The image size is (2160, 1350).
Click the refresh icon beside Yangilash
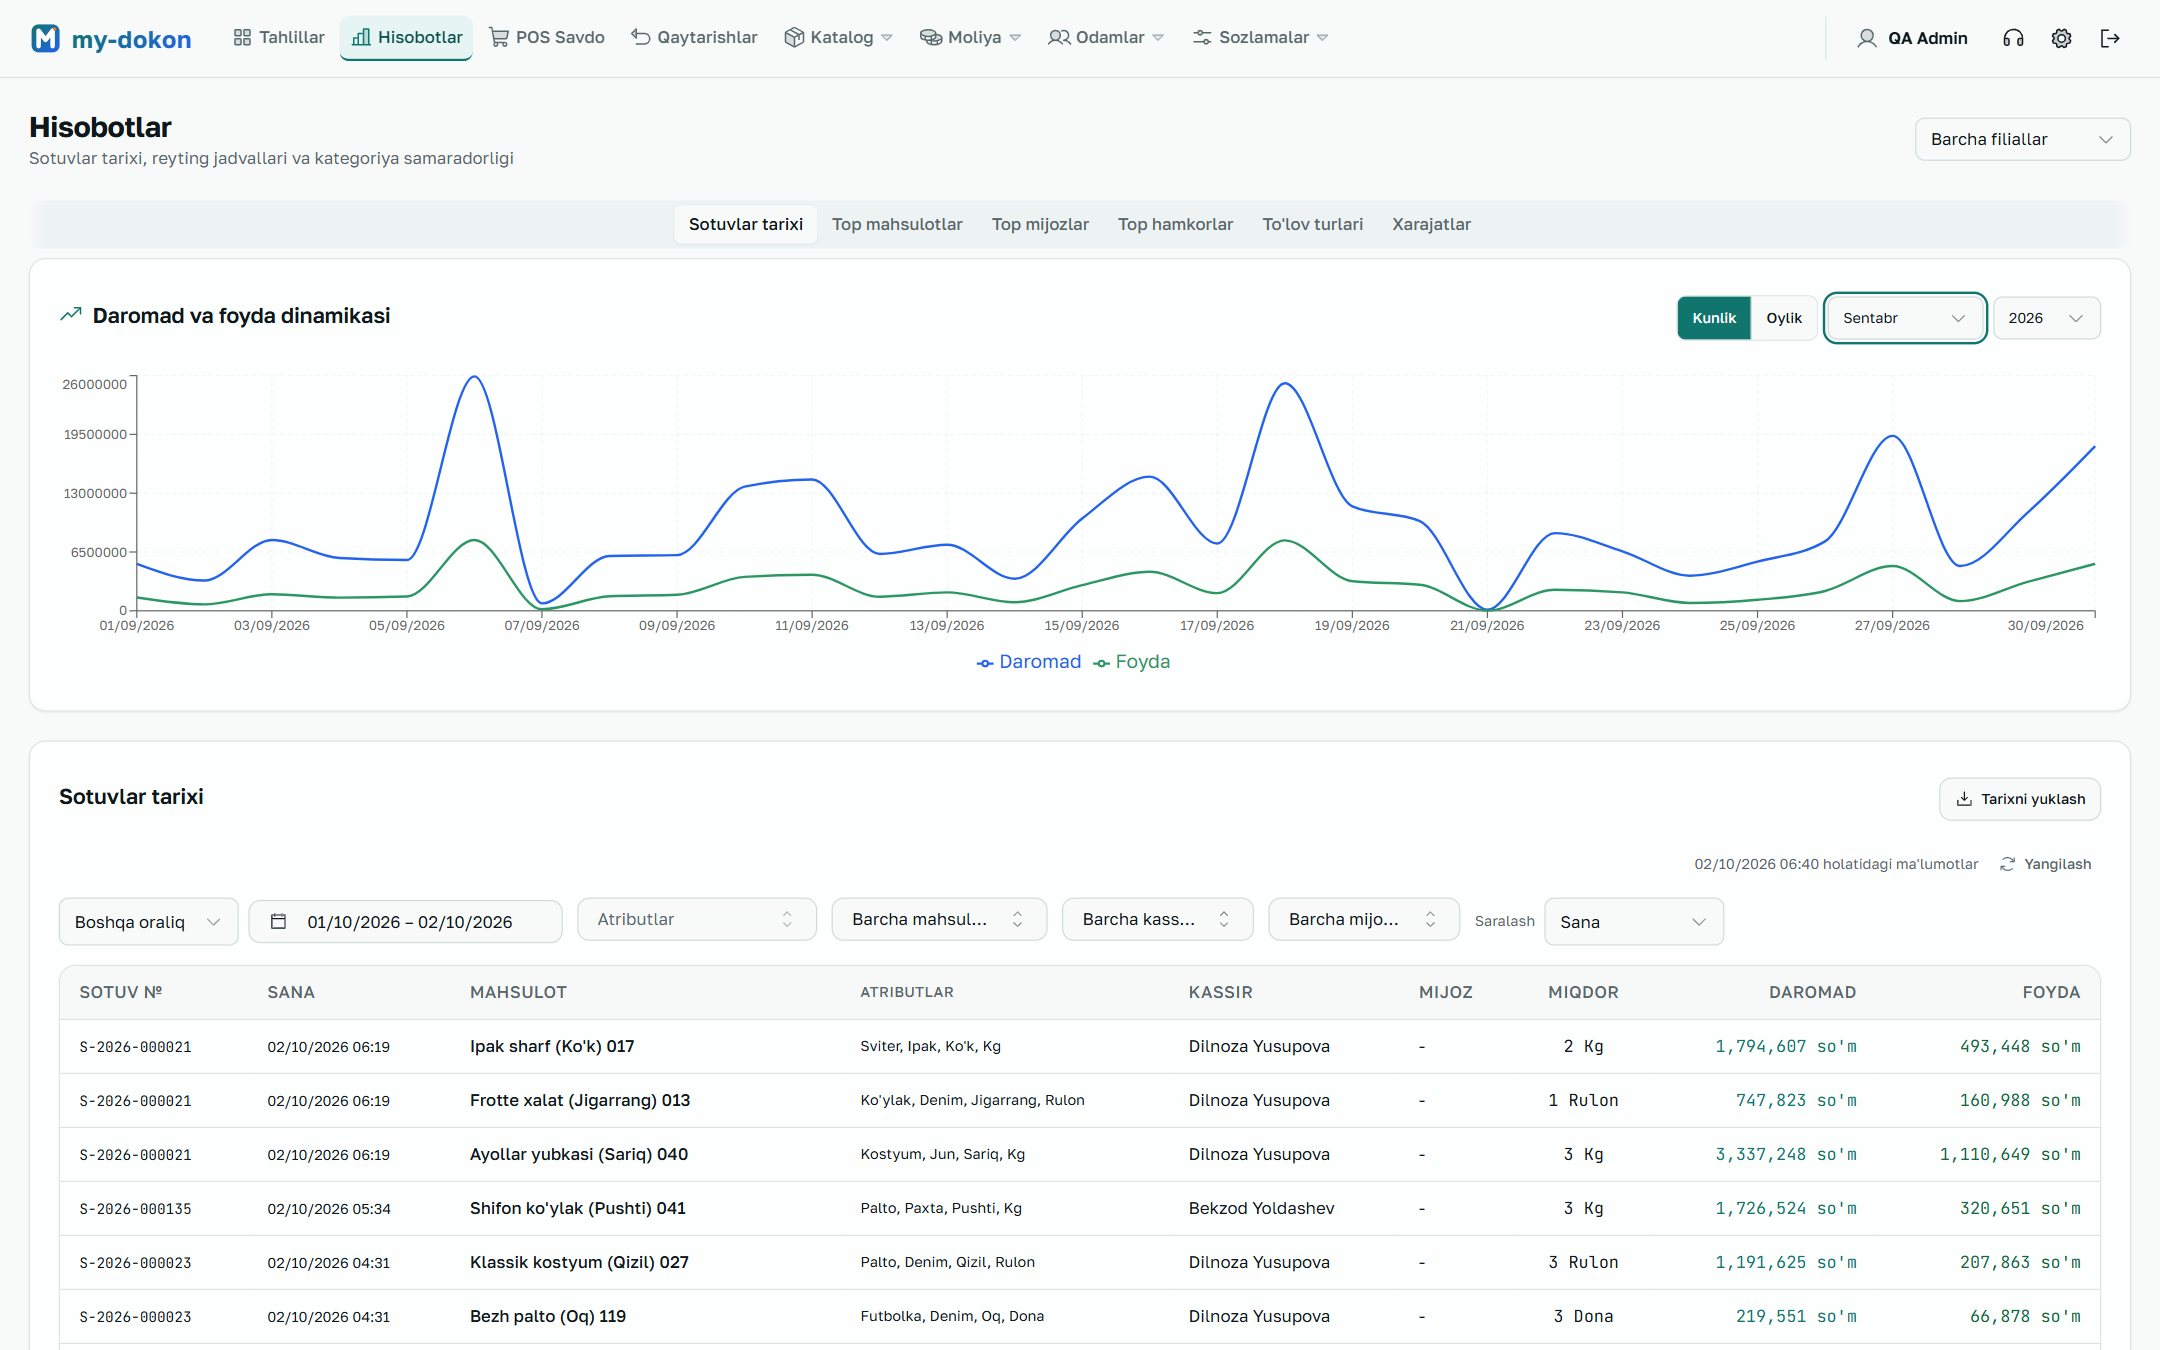(2007, 864)
